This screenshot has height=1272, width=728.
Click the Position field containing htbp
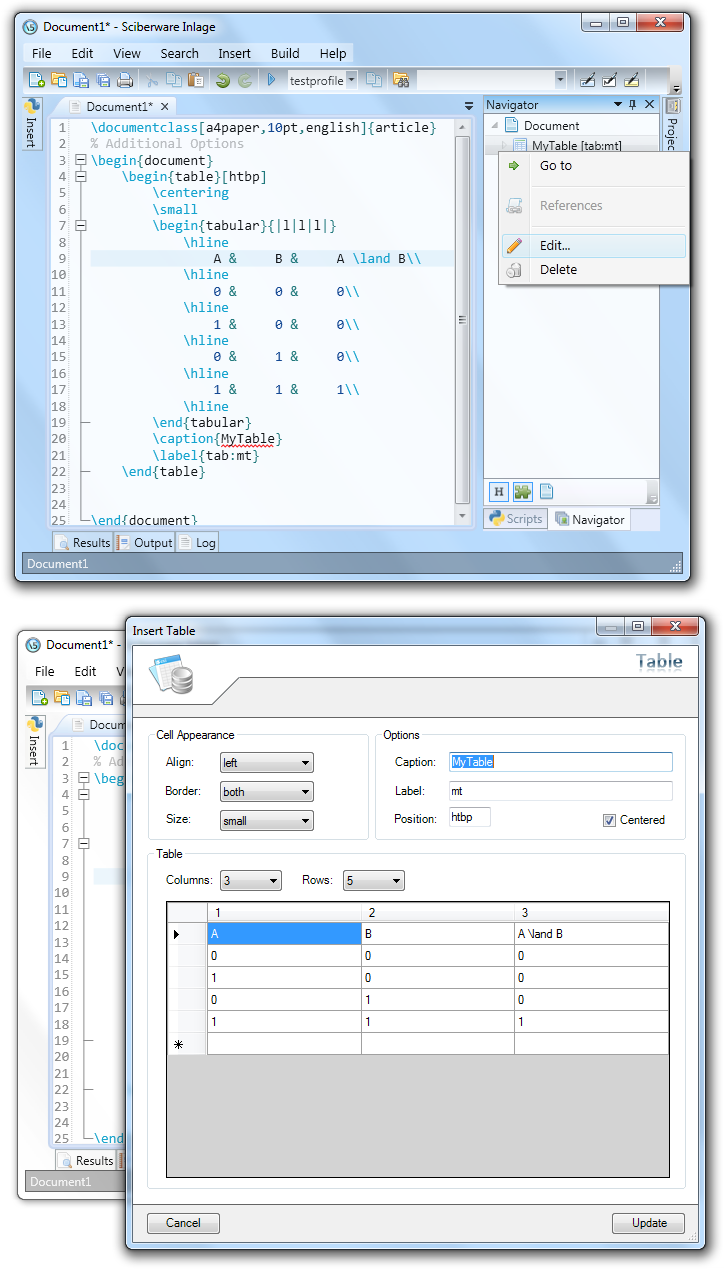point(470,817)
